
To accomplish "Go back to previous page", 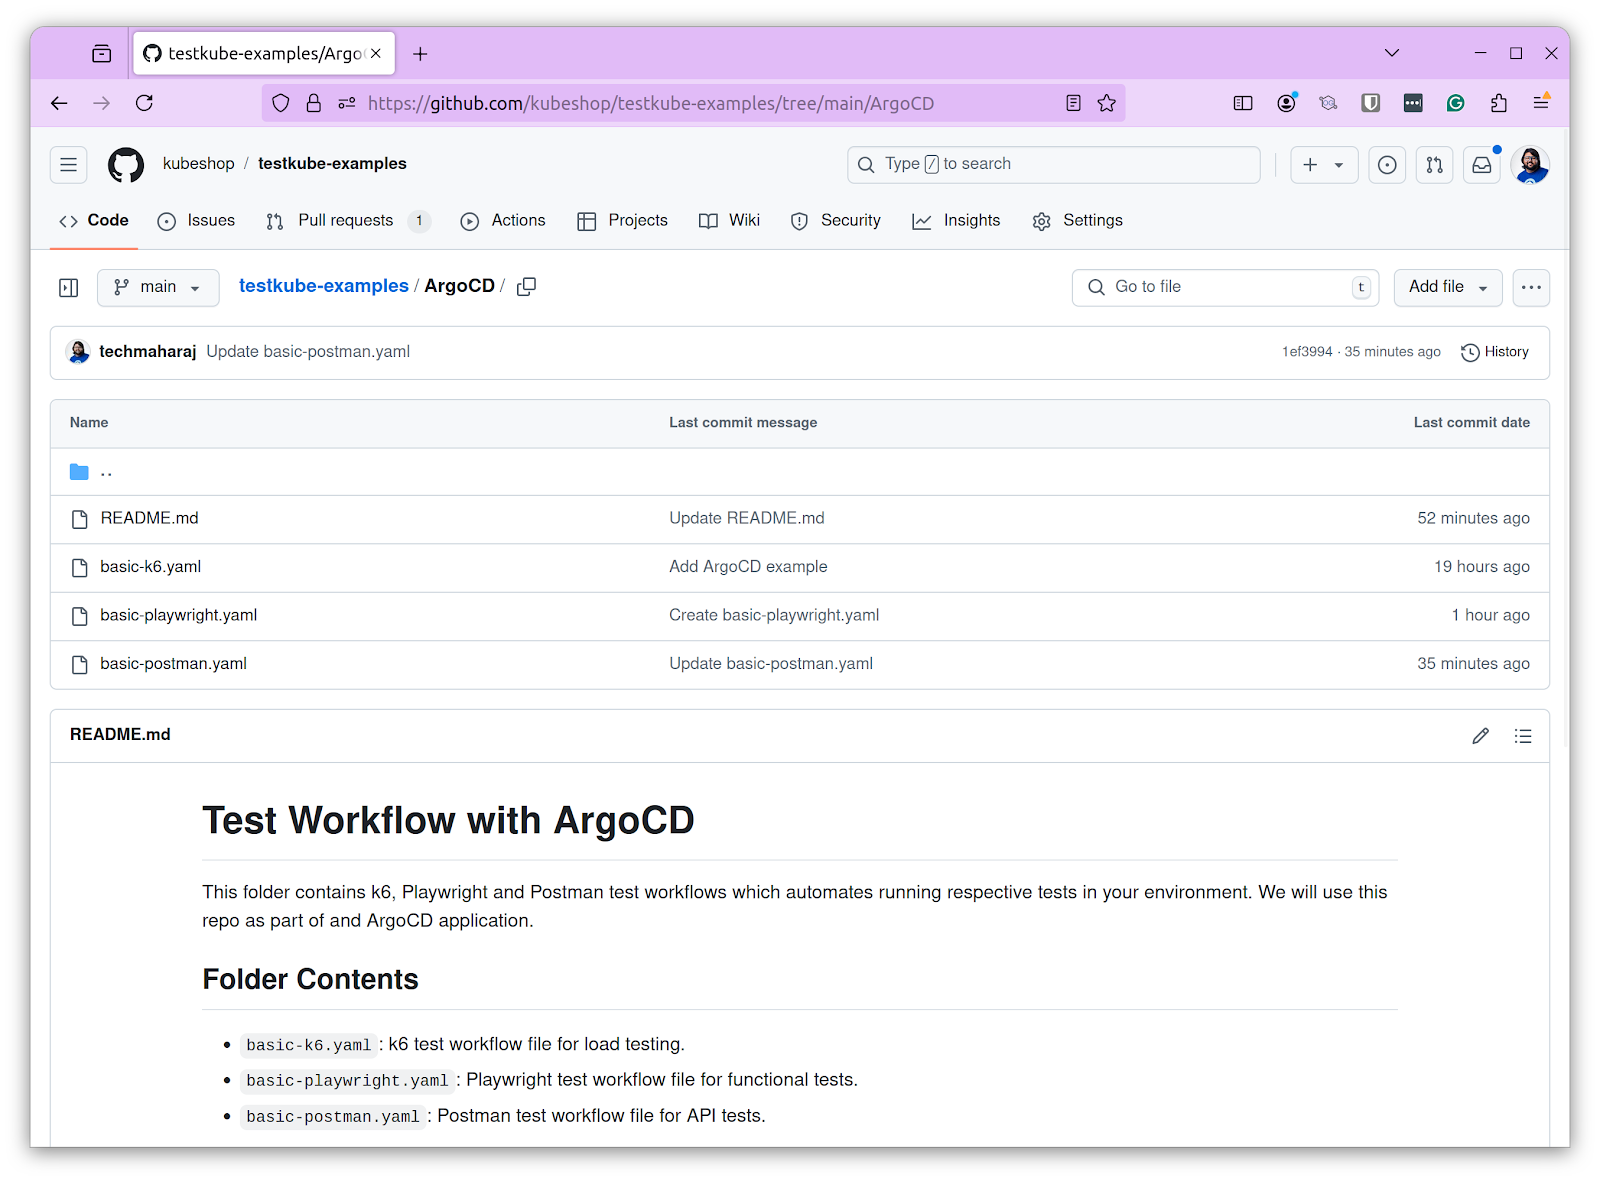I will click(x=59, y=103).
